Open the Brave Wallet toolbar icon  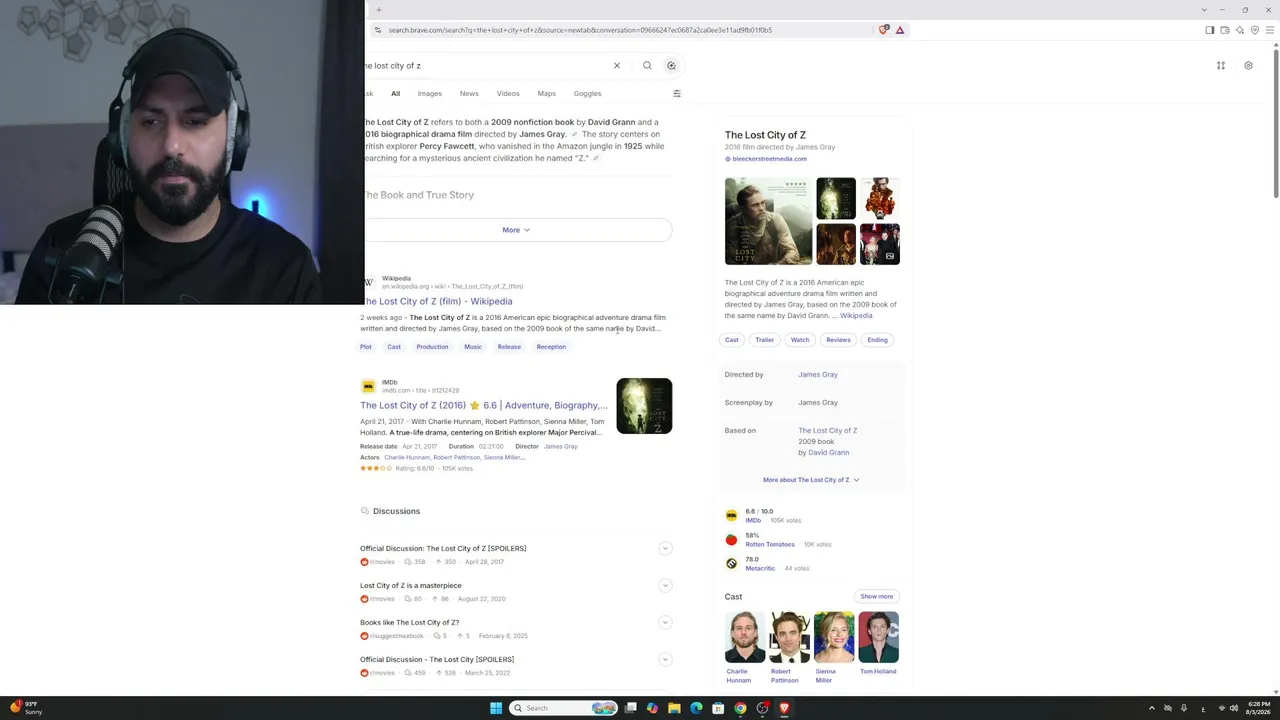coord(1225,30)
